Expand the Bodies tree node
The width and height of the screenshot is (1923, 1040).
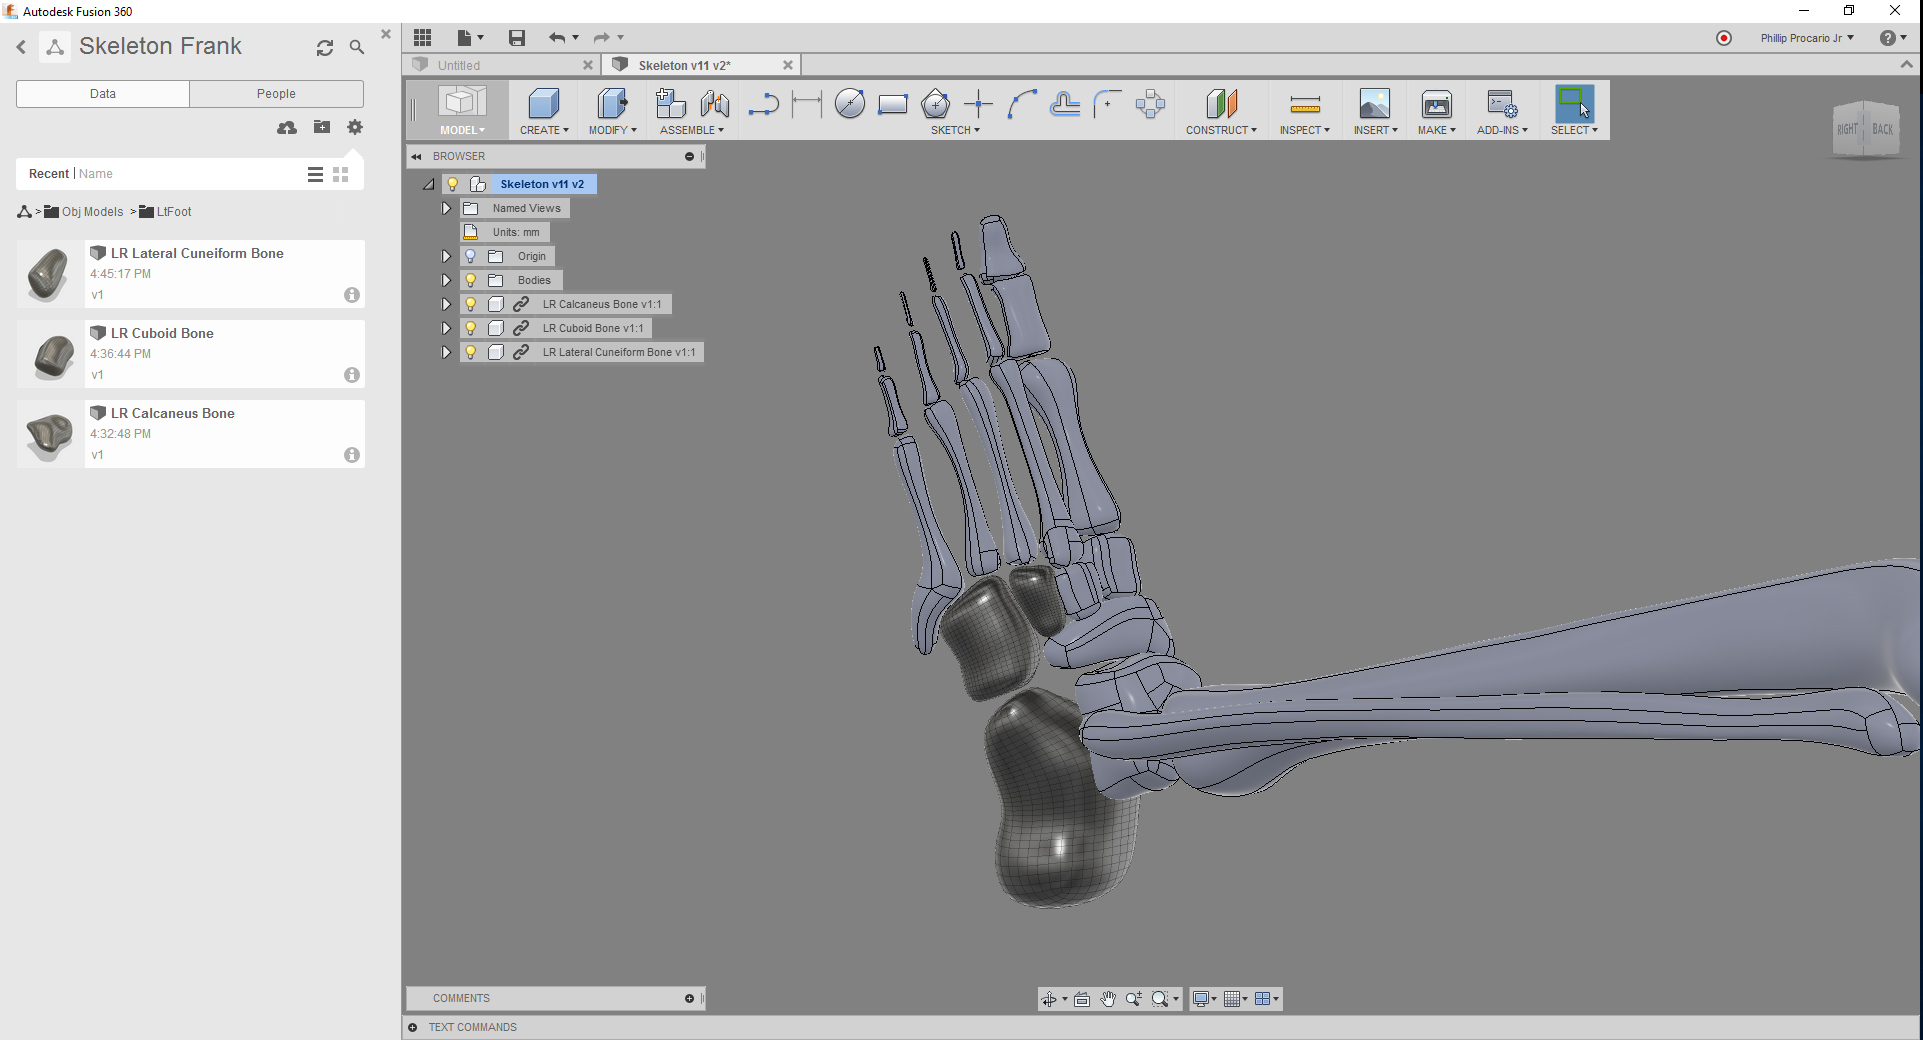446,280
